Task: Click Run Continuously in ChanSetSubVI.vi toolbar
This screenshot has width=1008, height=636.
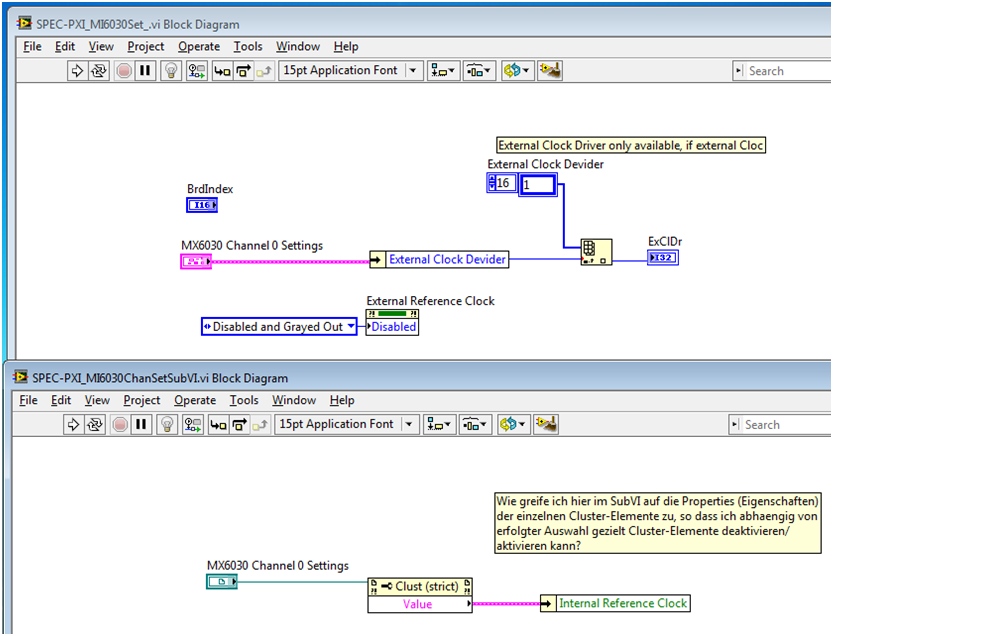Action: pos(94,424)
